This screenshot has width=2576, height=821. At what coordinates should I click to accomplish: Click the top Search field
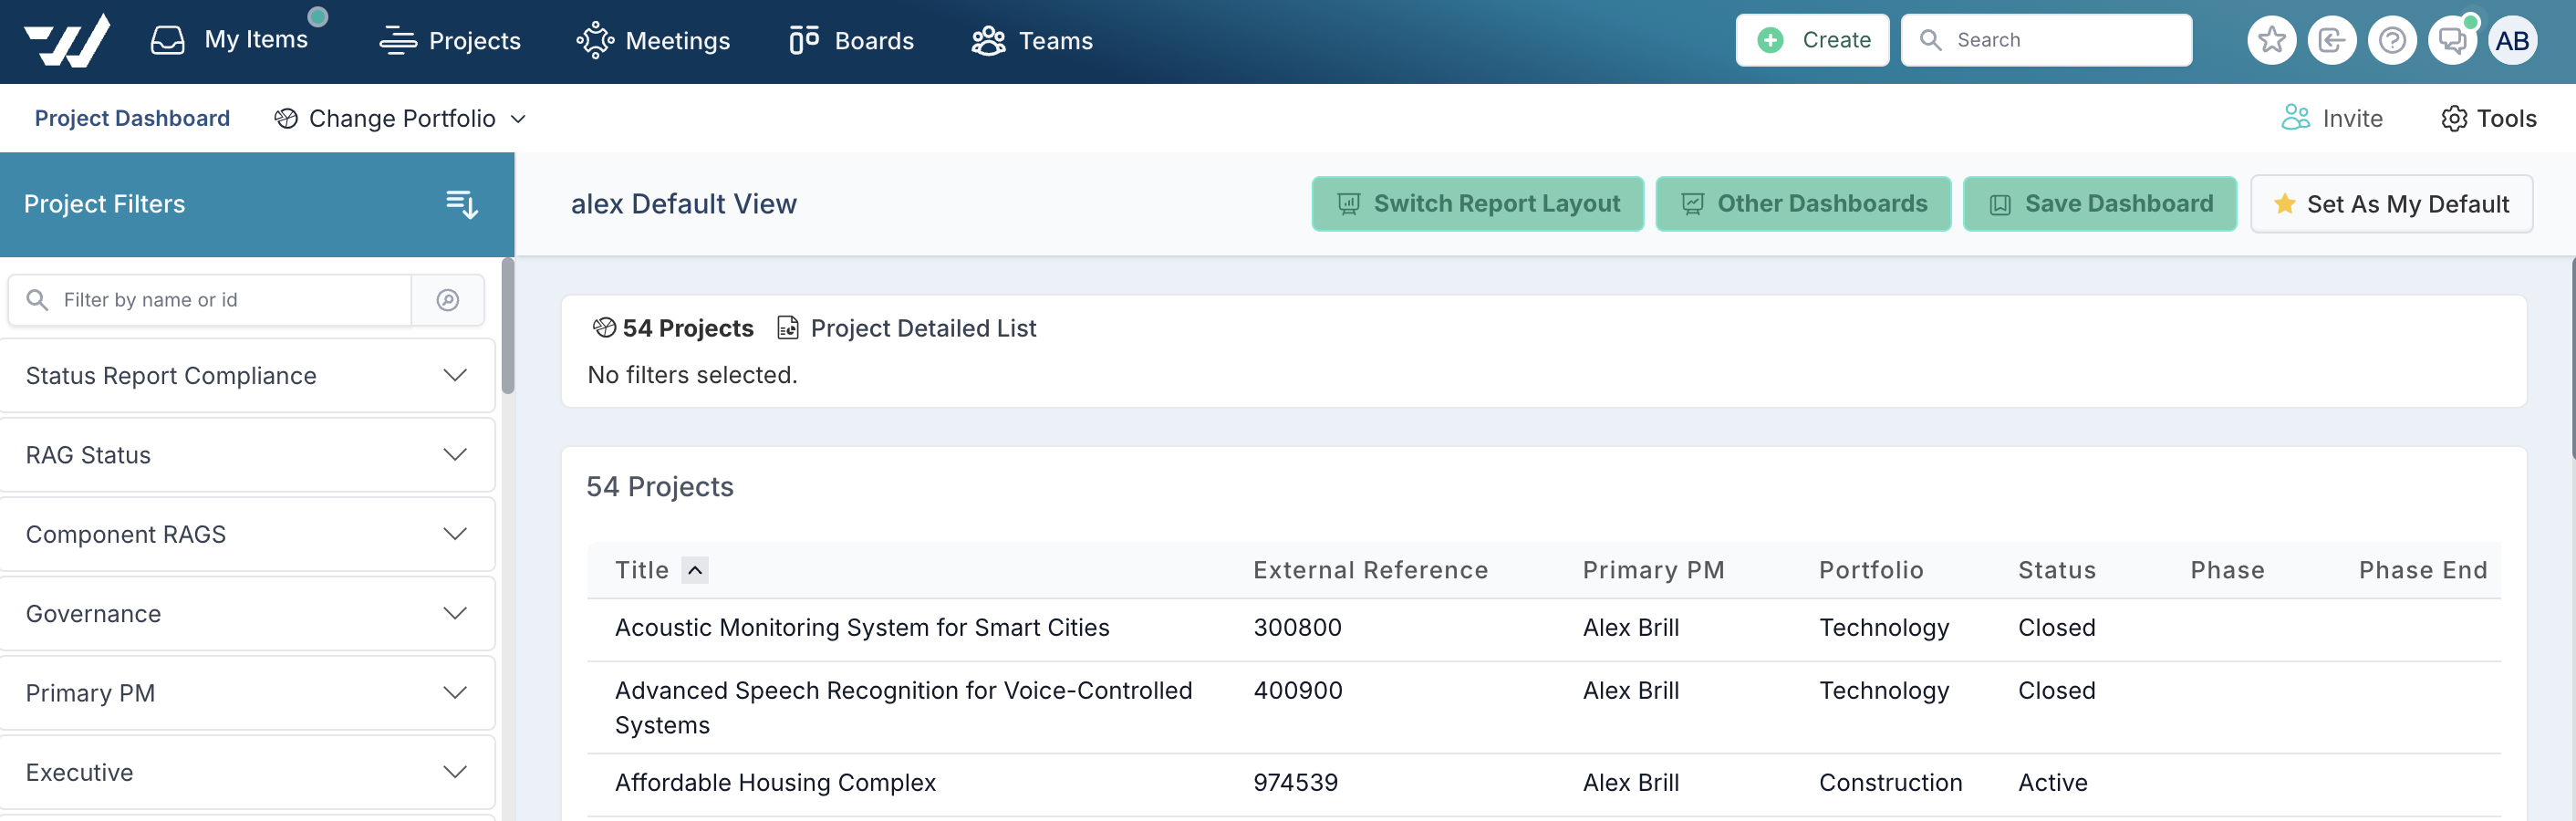2046,40
